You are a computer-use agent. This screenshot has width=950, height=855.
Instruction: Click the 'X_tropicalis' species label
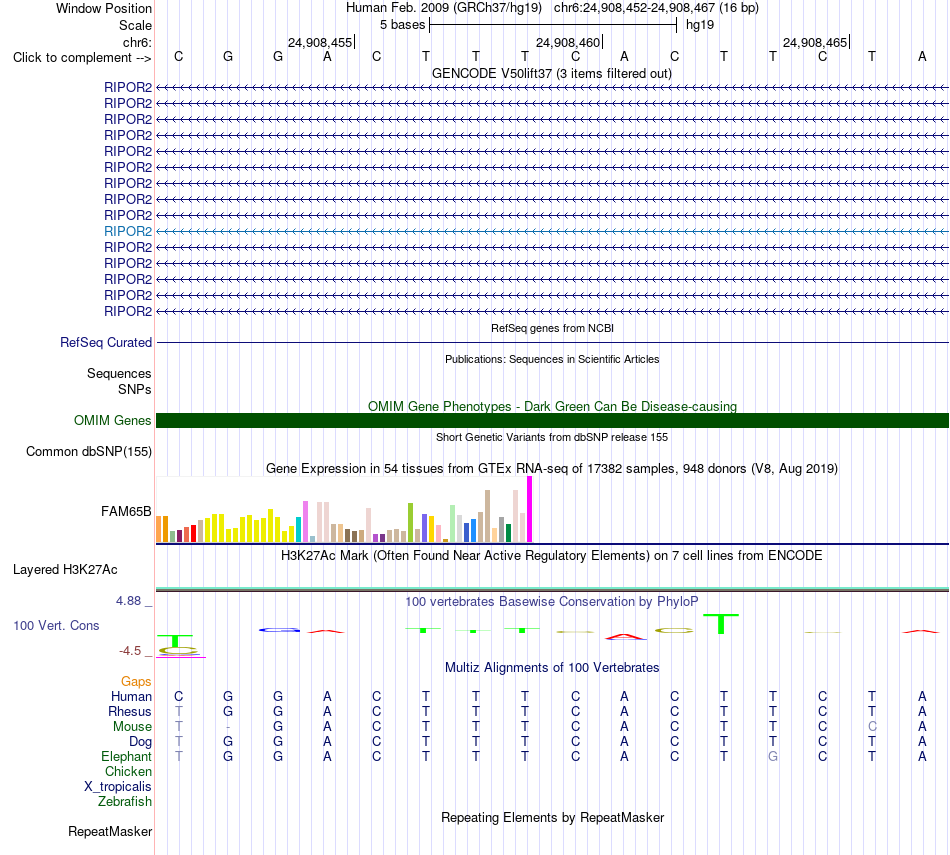[118, 787]
